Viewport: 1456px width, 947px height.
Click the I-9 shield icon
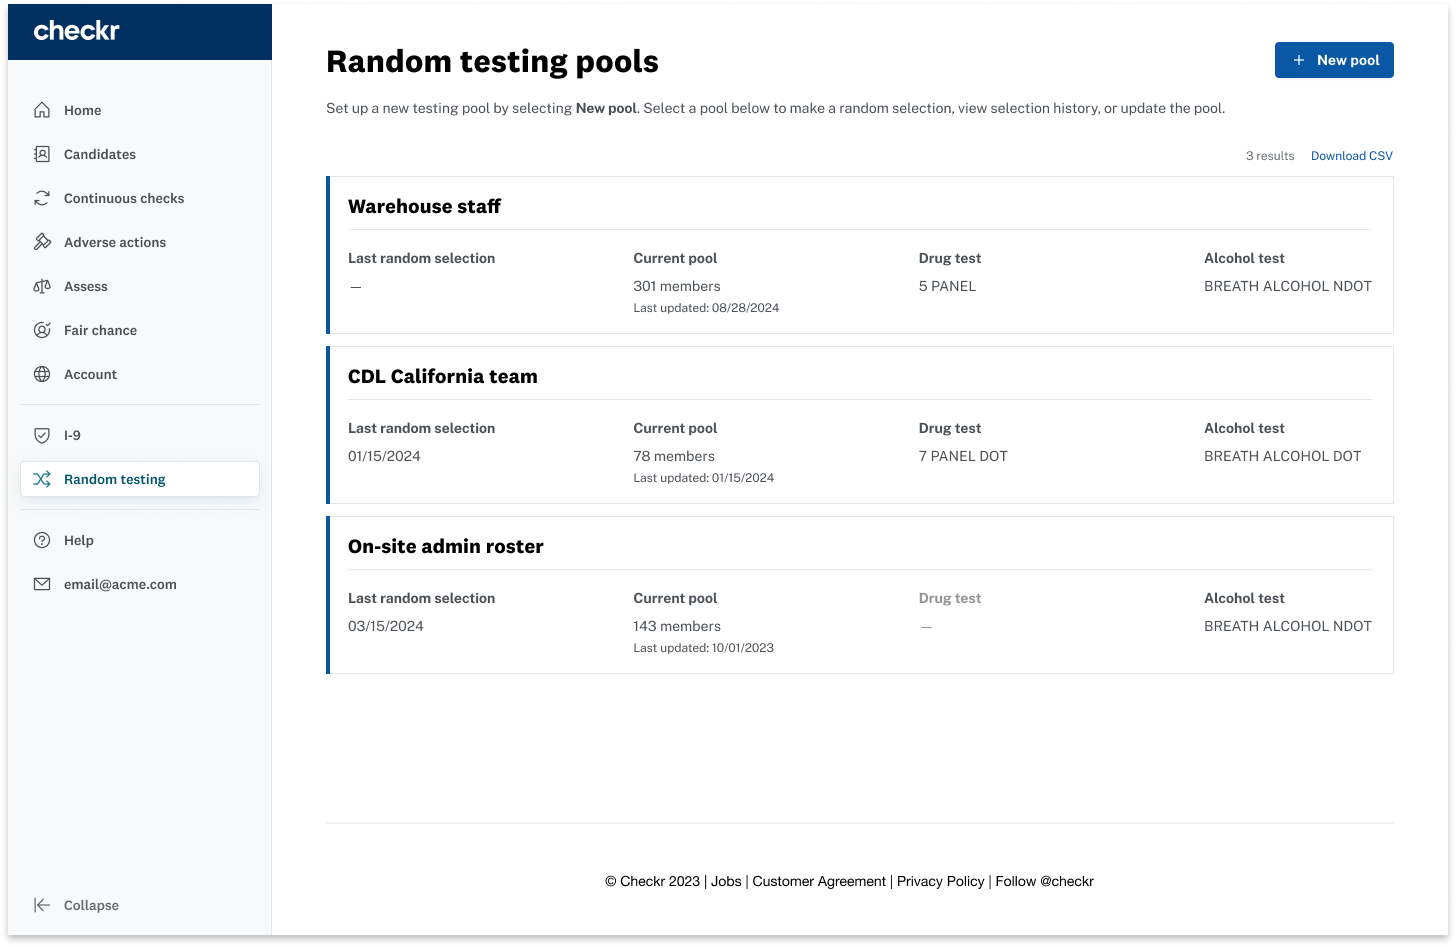[x=42, y=435]
